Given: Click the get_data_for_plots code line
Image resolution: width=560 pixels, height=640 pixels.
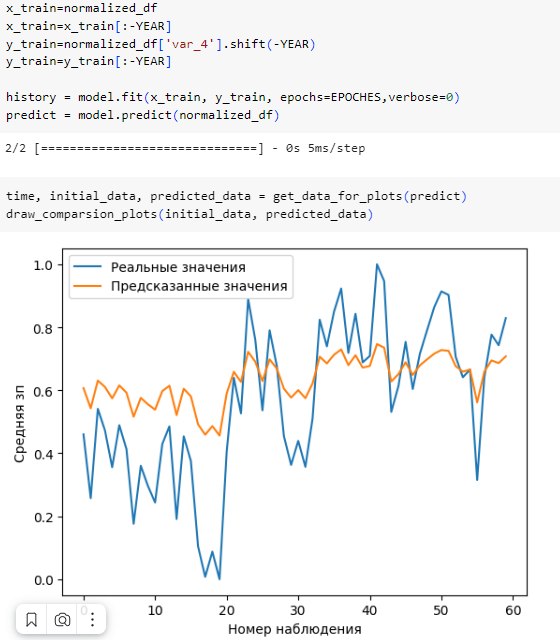Looking at the screenshot, I should (236, 196).
